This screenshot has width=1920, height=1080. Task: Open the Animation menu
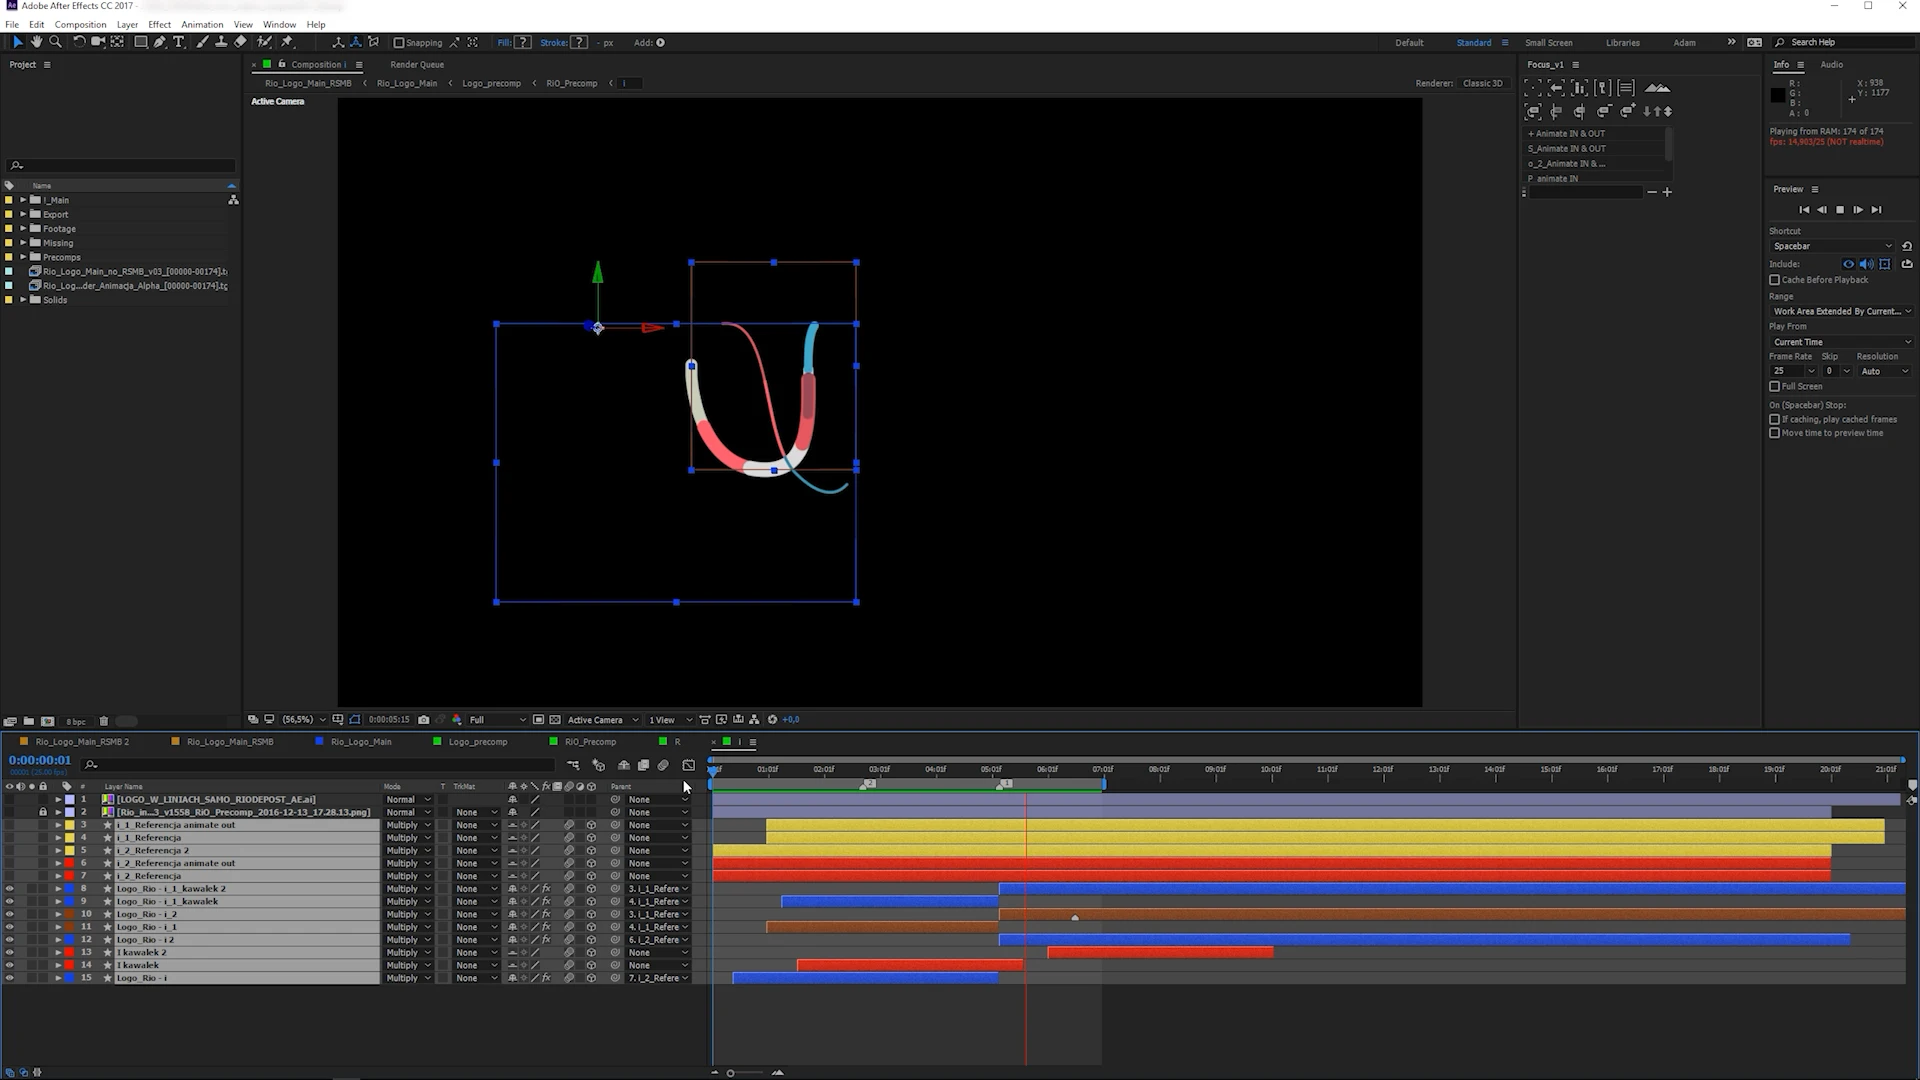[x=202, y=24]
